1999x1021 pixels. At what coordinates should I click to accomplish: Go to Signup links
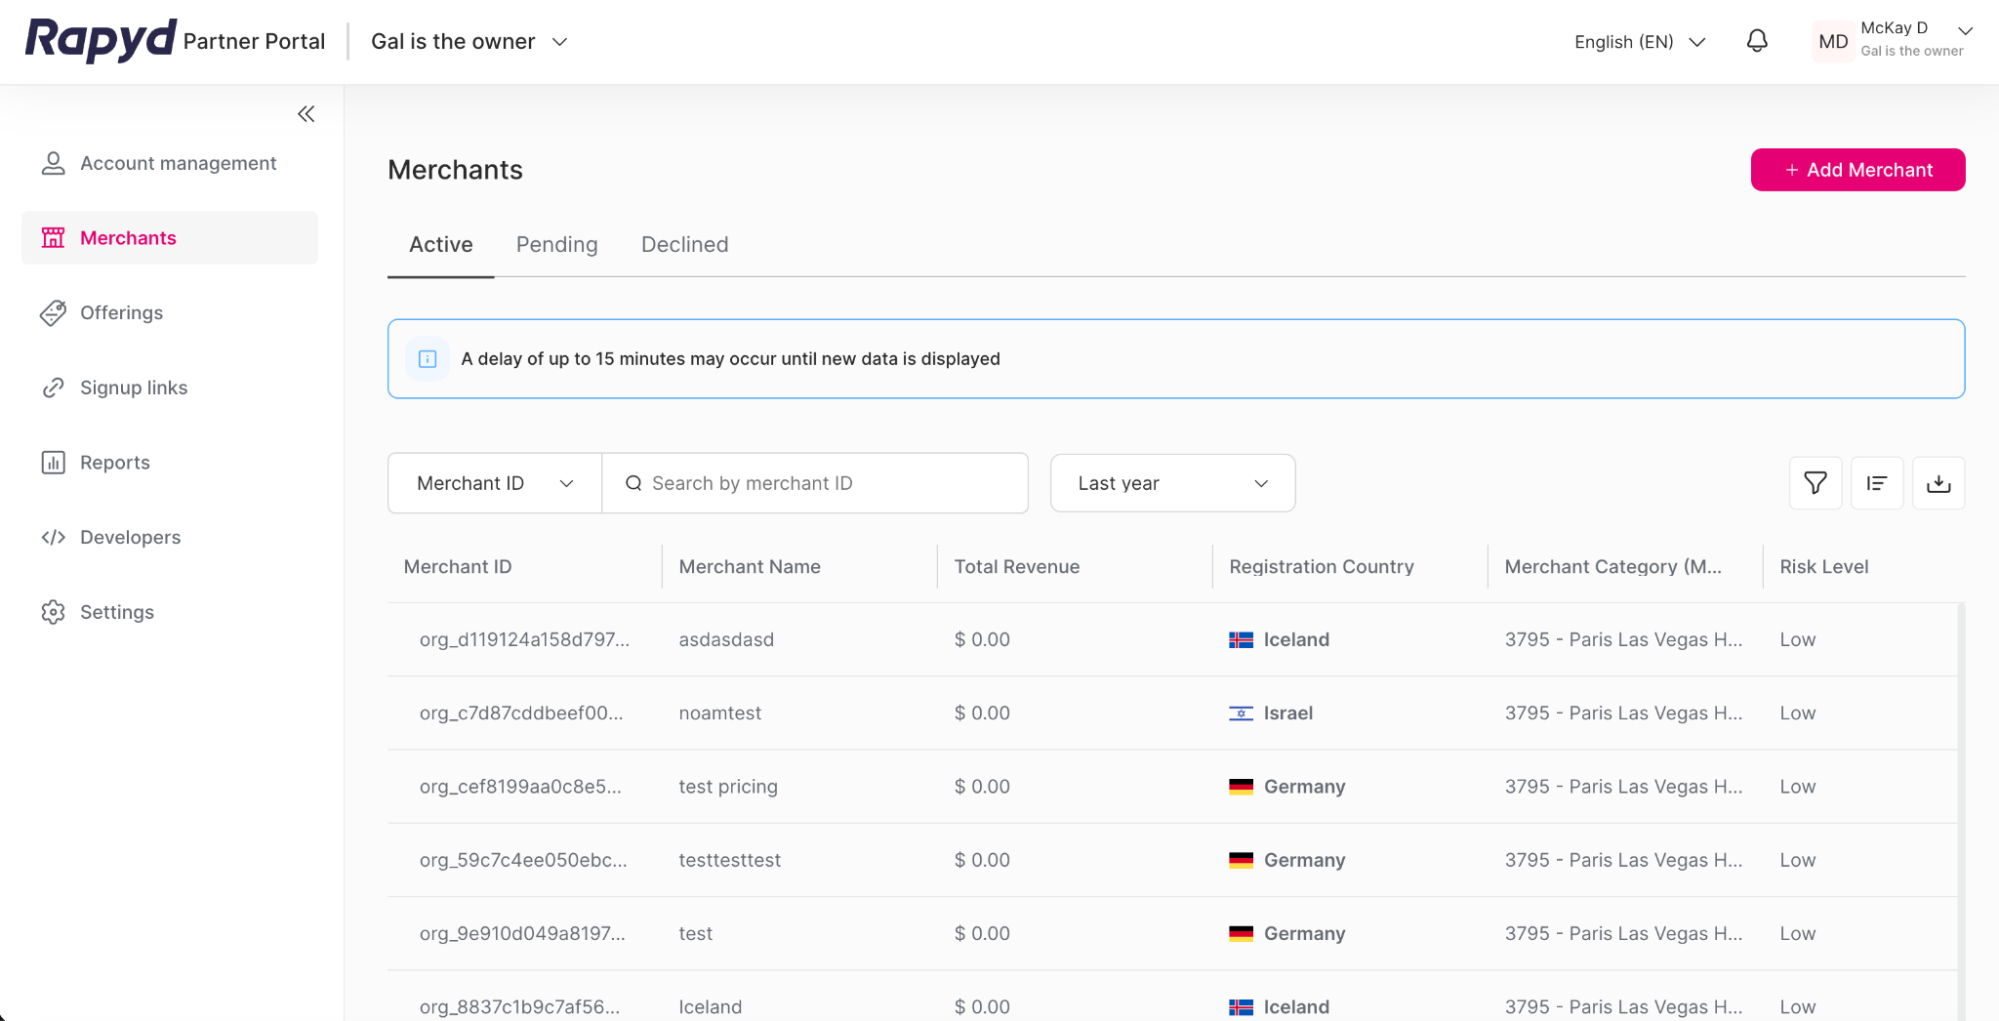click(x=133, y=387)
